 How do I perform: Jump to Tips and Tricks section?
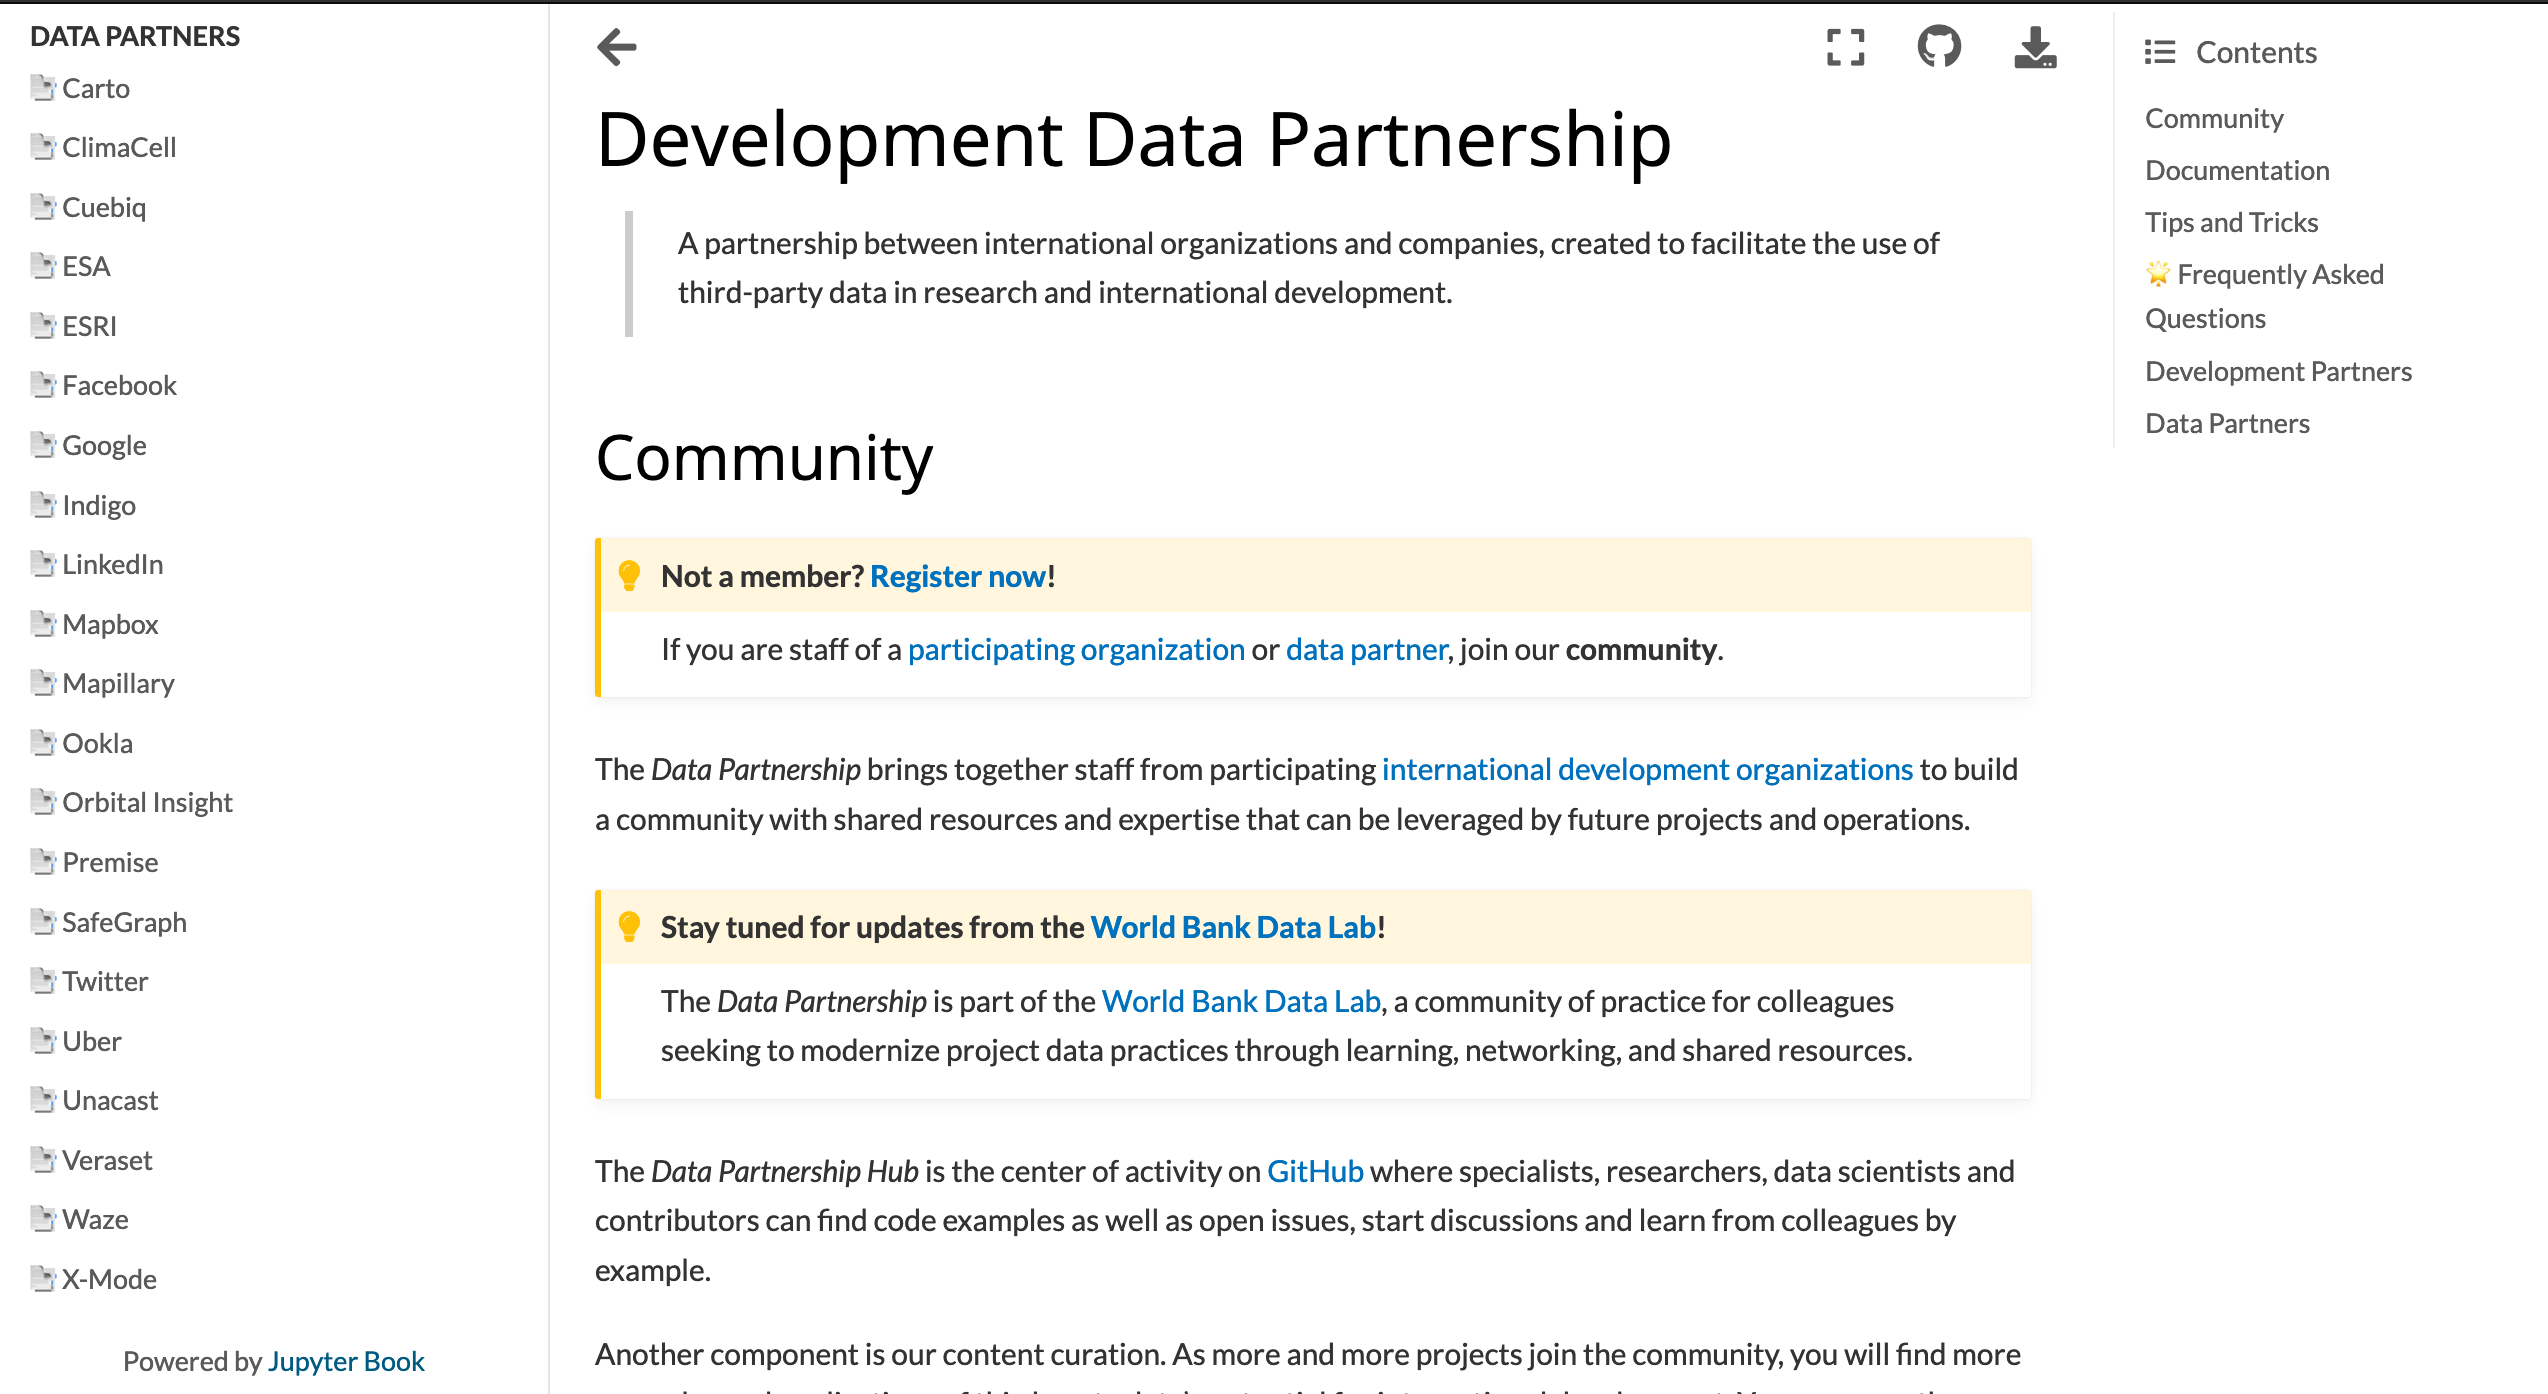pos(2231,222)
